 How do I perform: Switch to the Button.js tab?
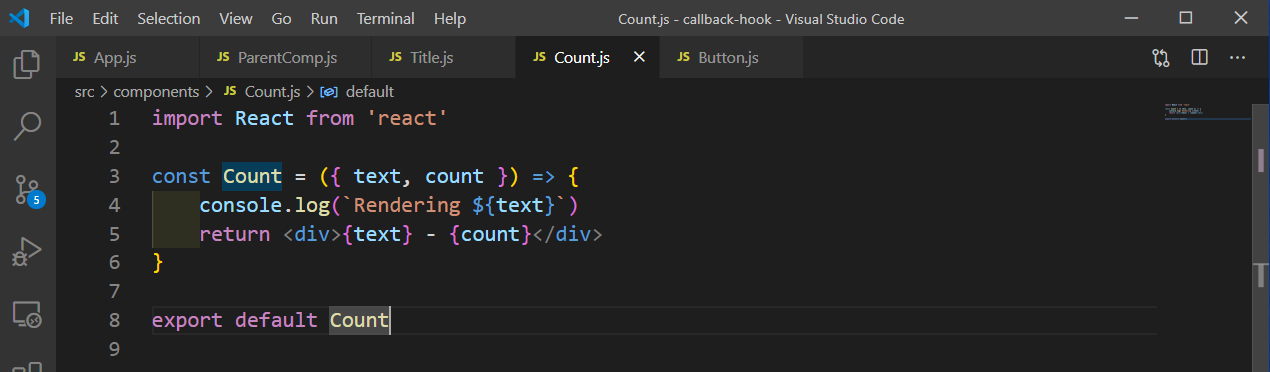(732, 58)
